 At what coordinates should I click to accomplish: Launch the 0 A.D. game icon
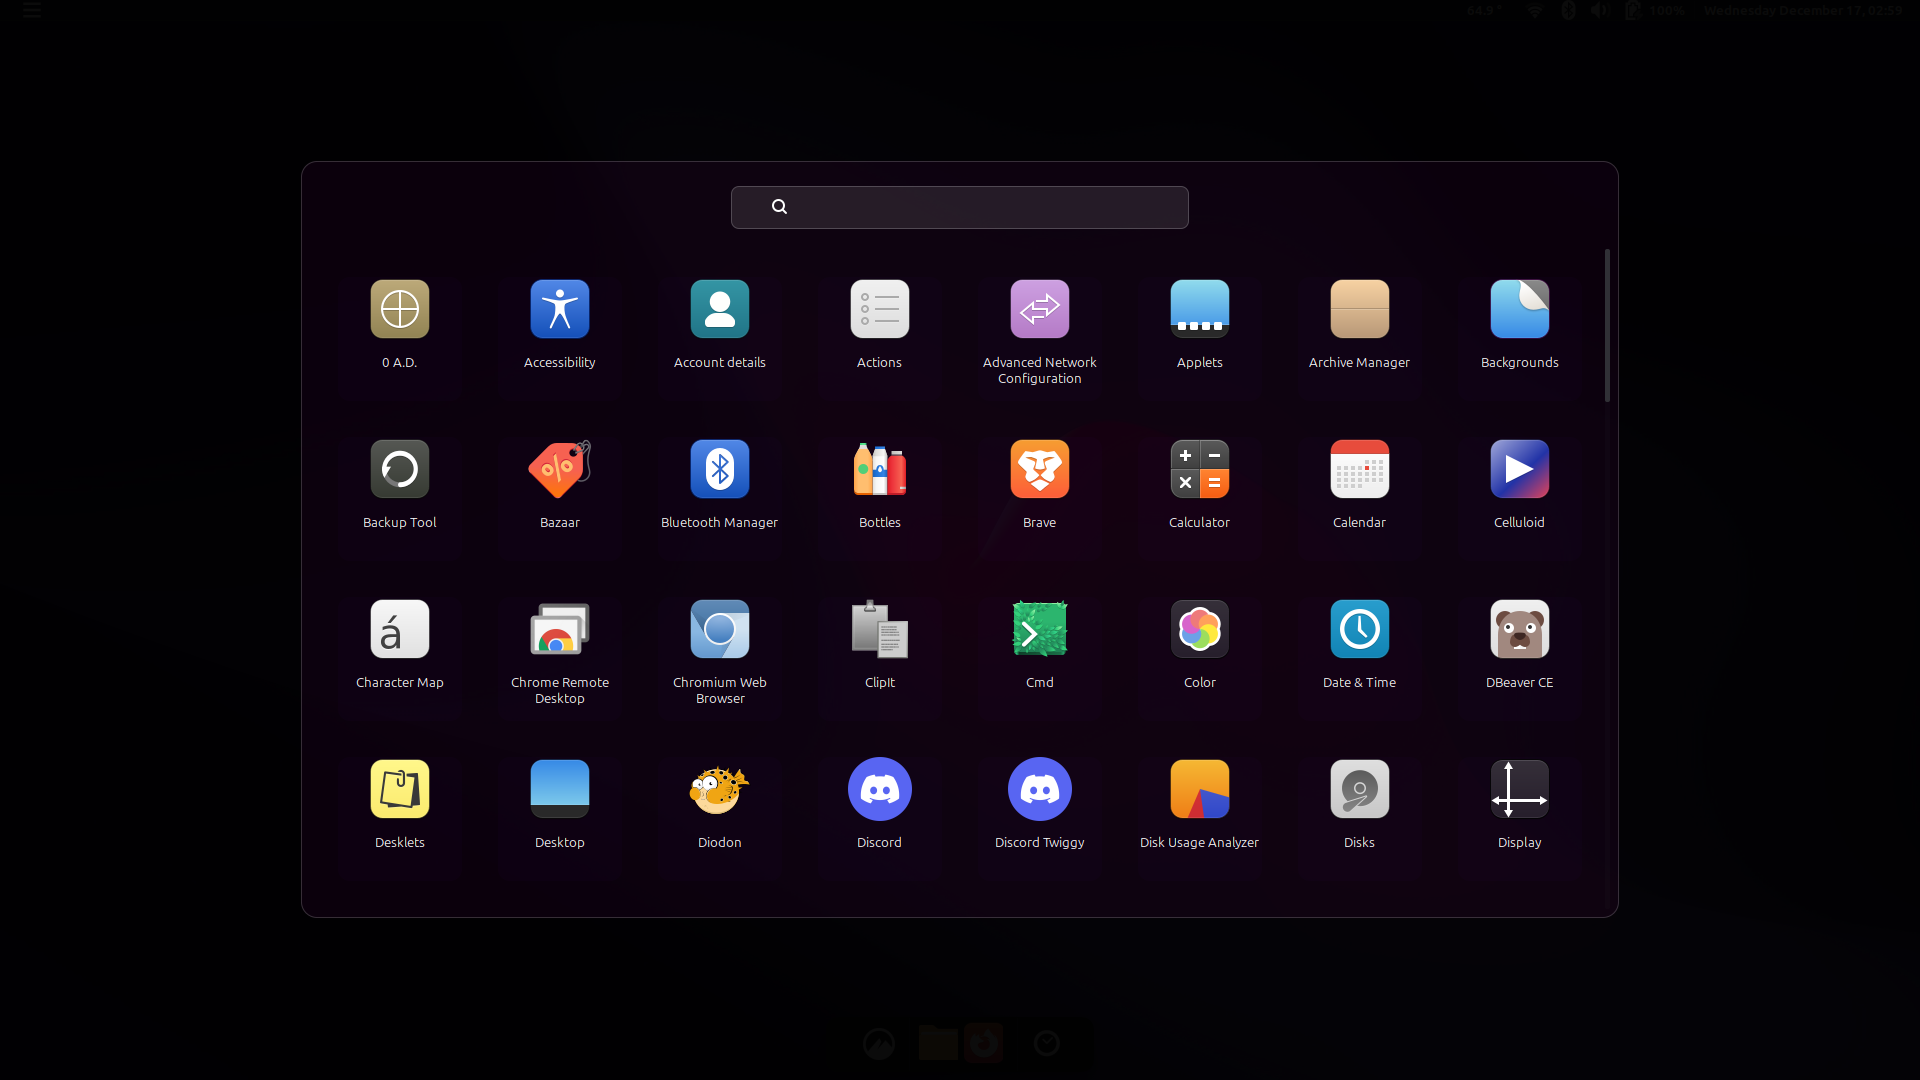(x=399, y=310)
